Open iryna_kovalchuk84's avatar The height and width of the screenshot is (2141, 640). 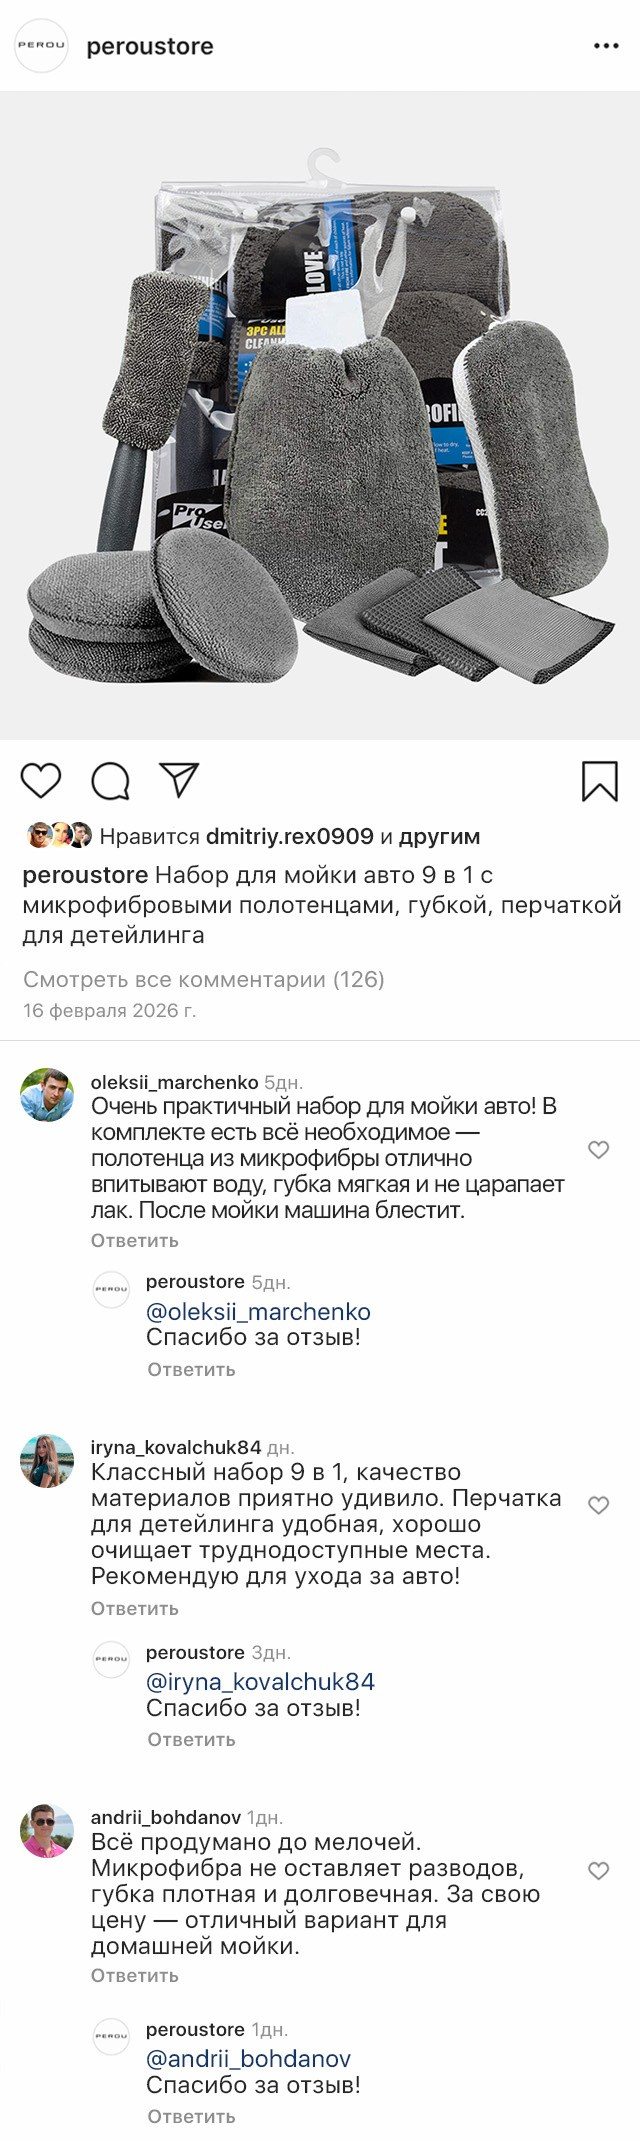tap(47, 1461)
